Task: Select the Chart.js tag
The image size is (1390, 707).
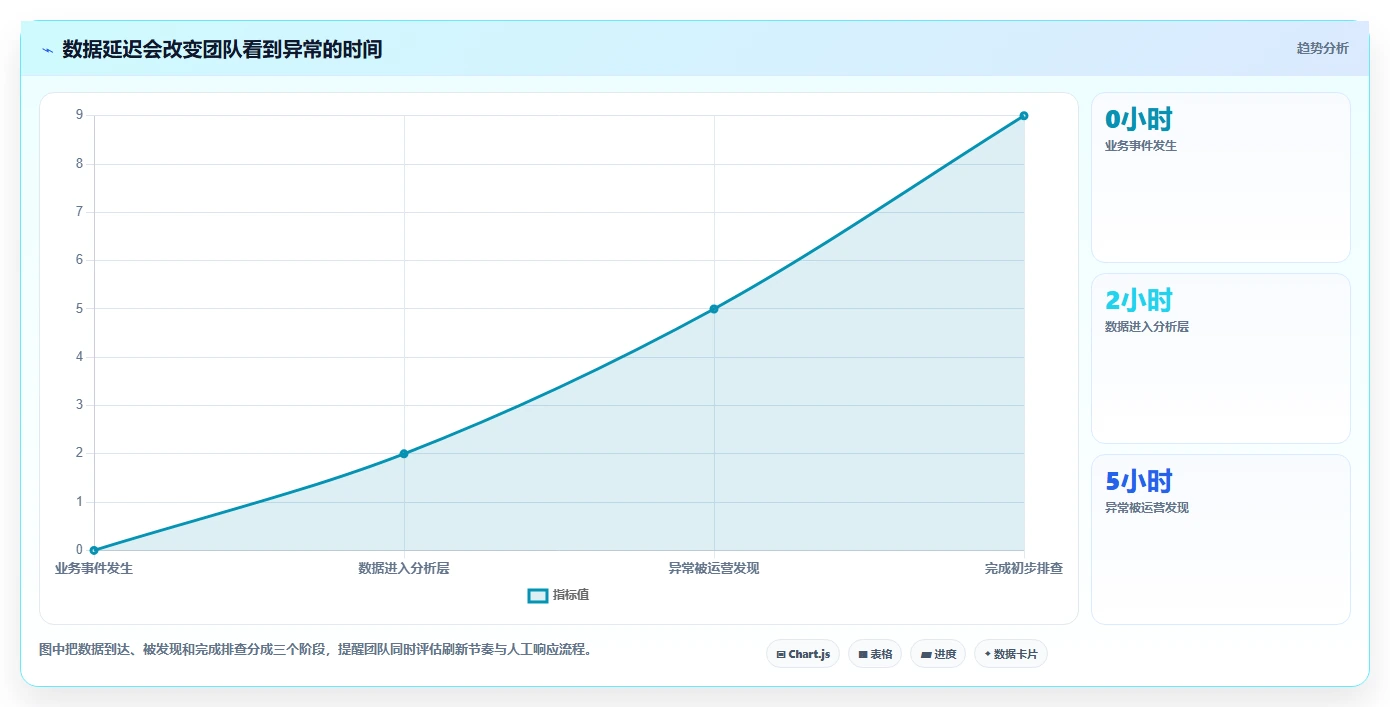Action: [x=803, y=654]
